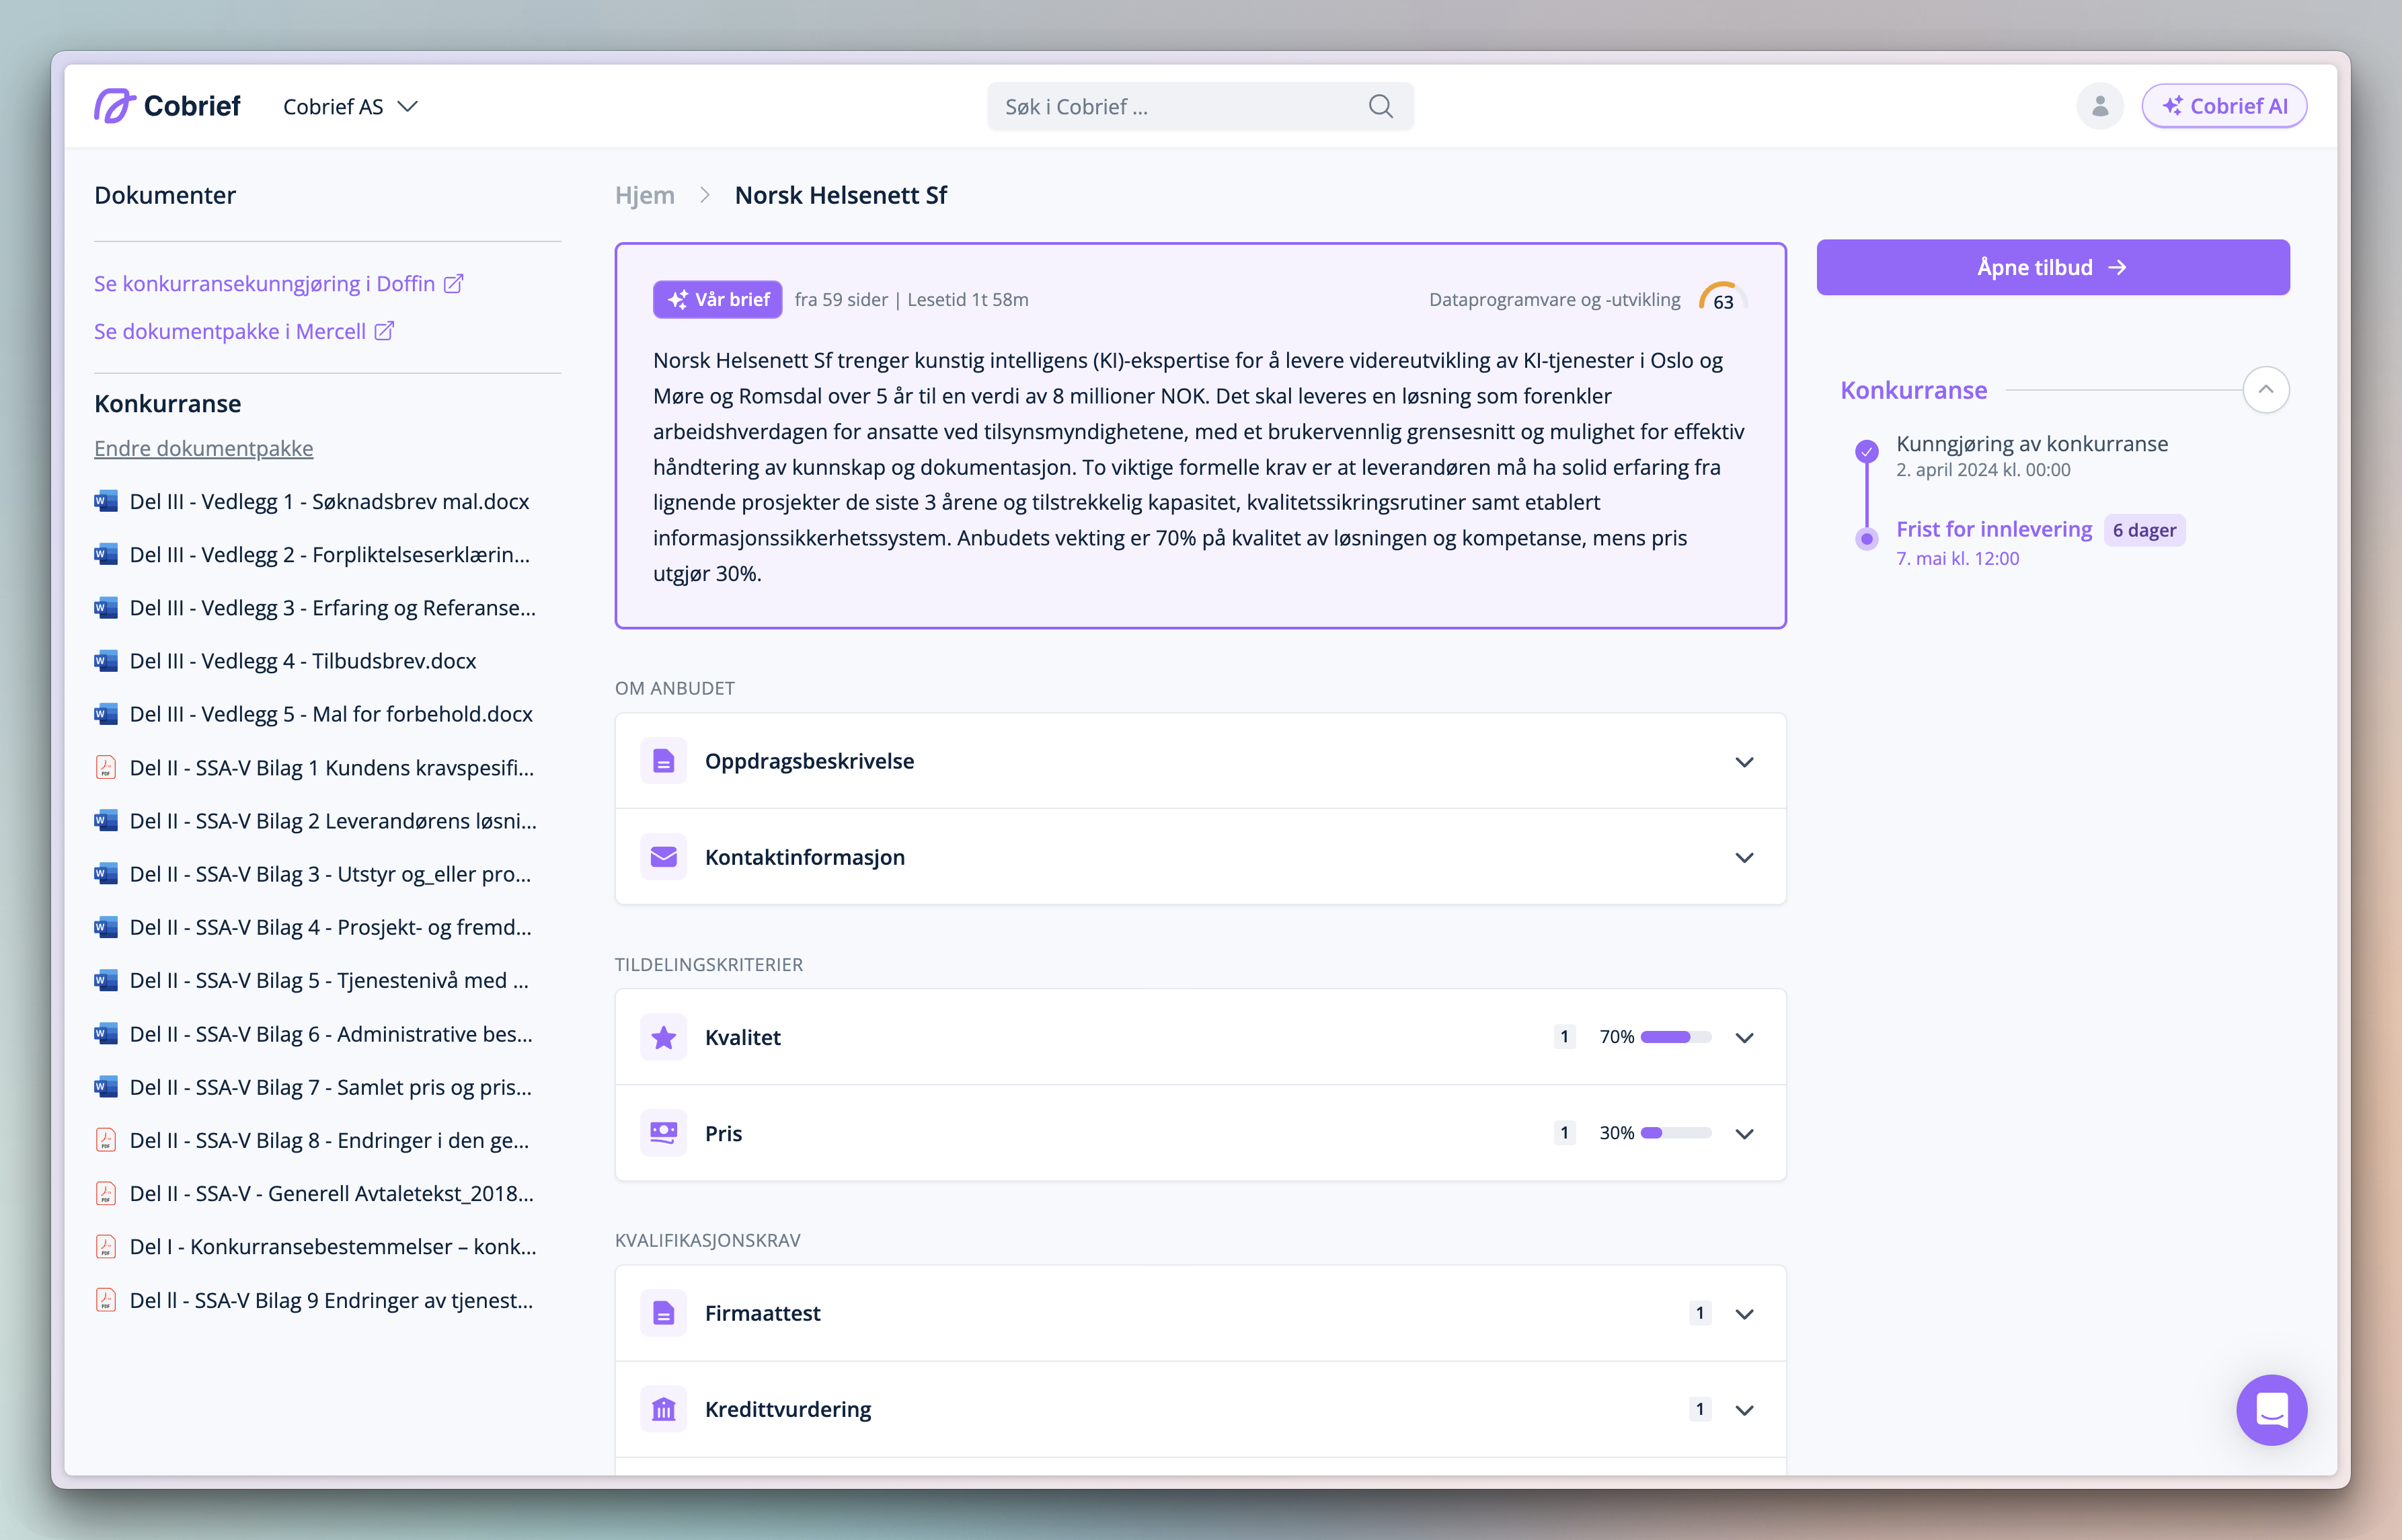Click the Pris money icon

pos(663,1133)
